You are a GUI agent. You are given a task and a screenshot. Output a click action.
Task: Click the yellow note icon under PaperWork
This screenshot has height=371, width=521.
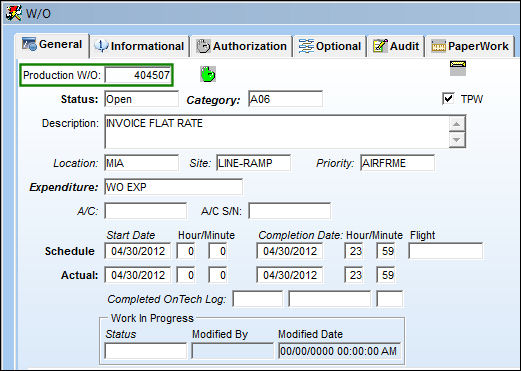458,68
